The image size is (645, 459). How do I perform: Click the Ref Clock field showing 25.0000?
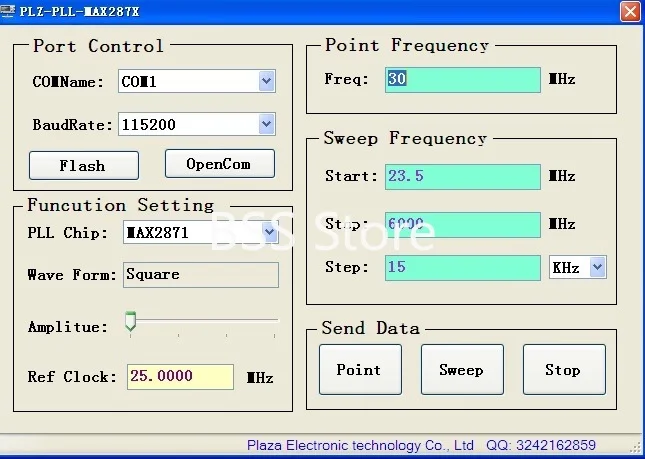pos(180,376)
